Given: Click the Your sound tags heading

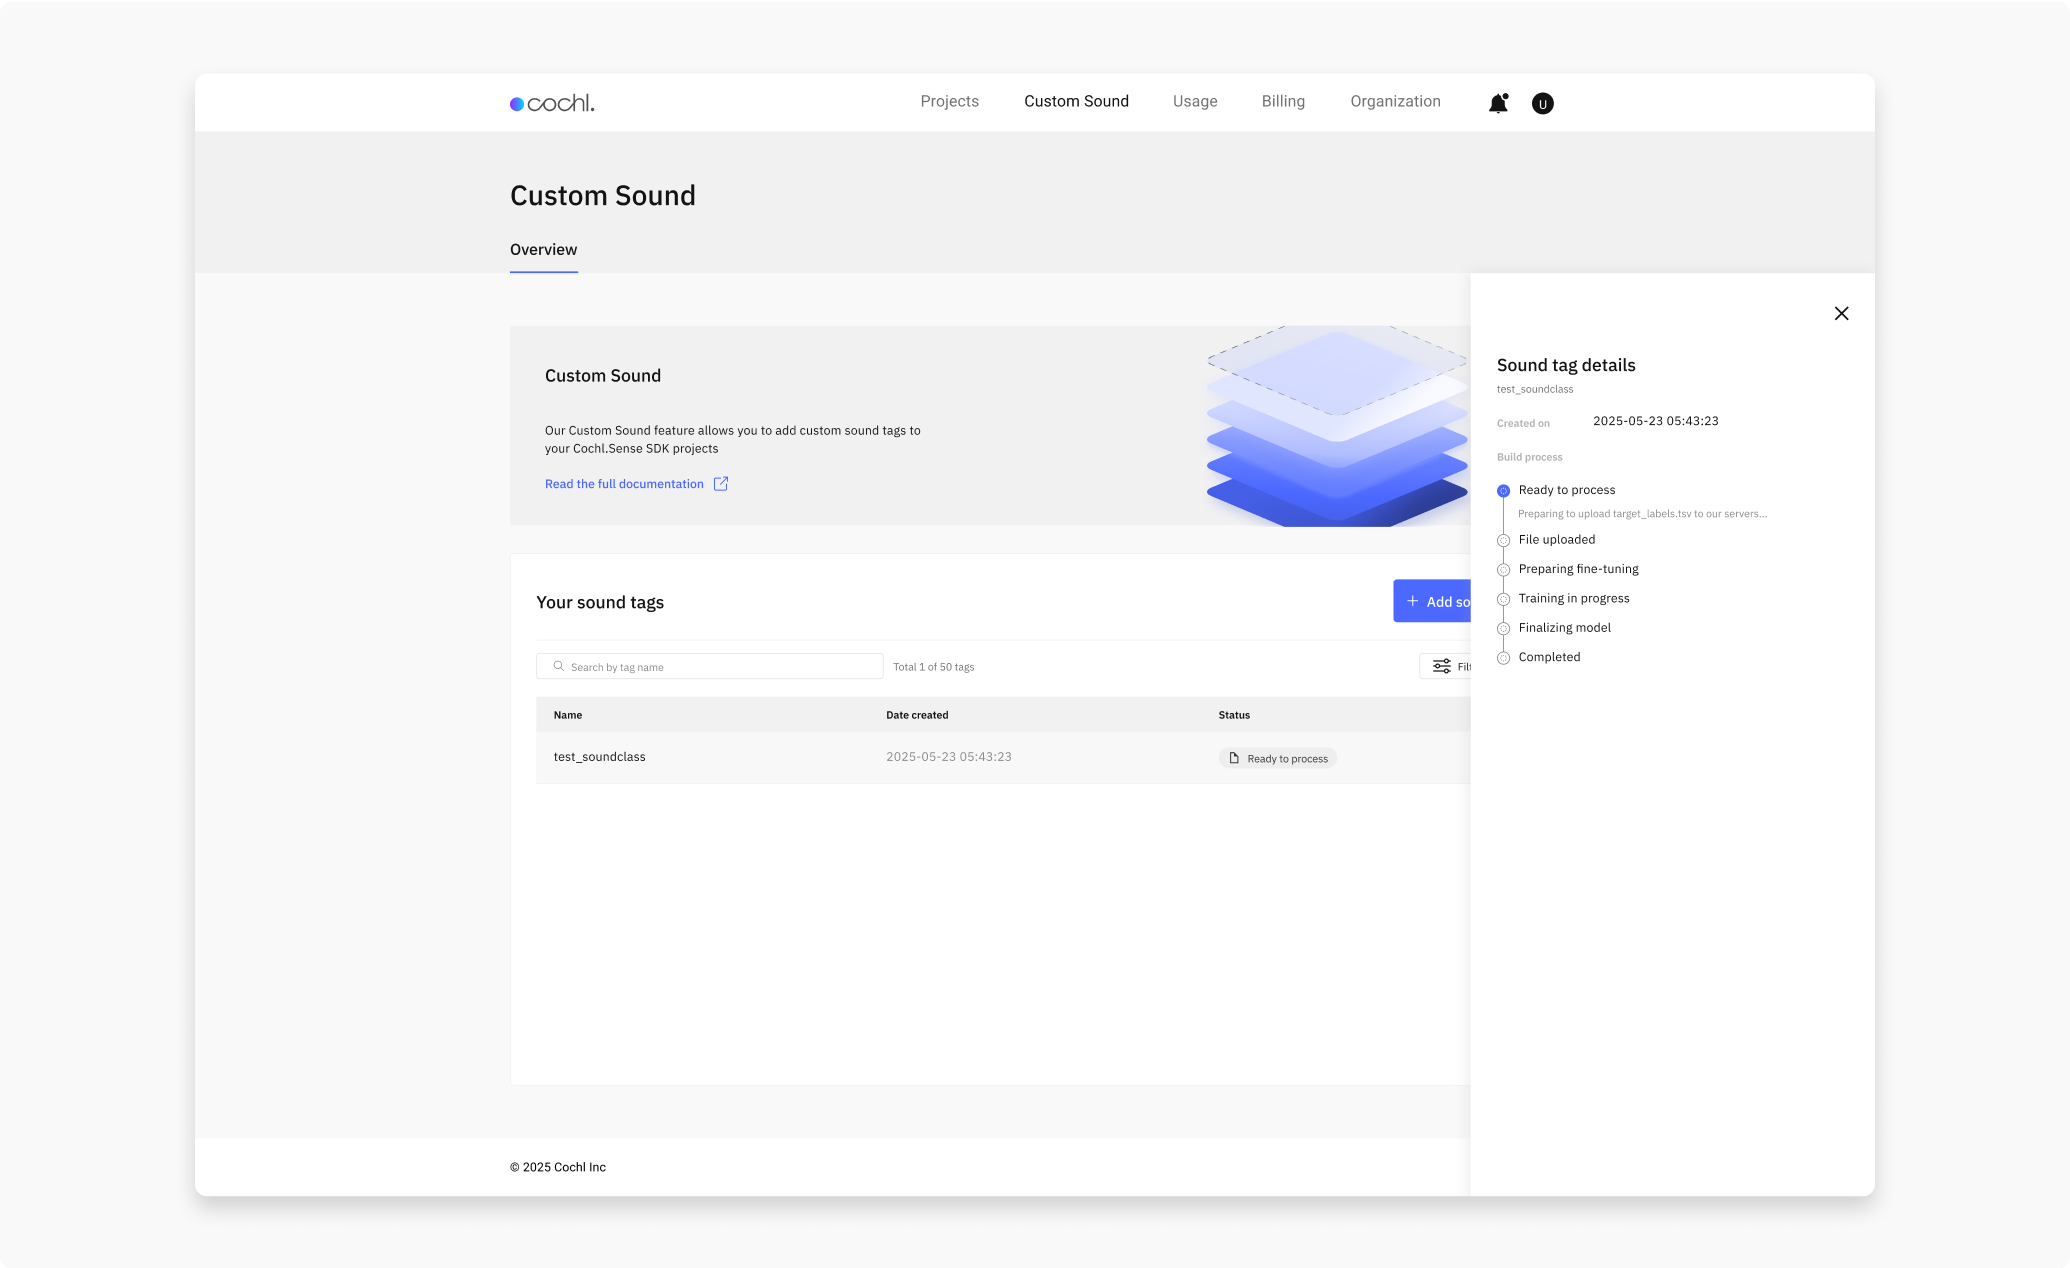Looking at the screenshot, I should pyautogui.click(x=600, y=602).
